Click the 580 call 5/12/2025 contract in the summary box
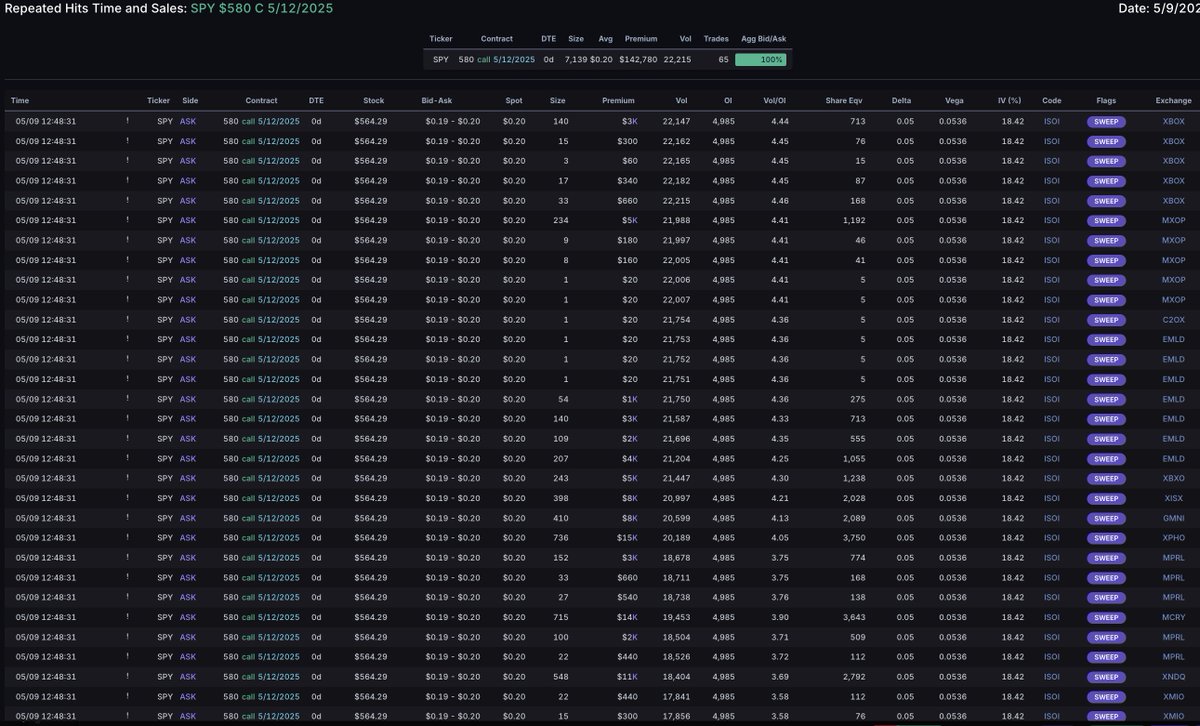Screen dimensions: 1200x726 [x=497, y=60]
